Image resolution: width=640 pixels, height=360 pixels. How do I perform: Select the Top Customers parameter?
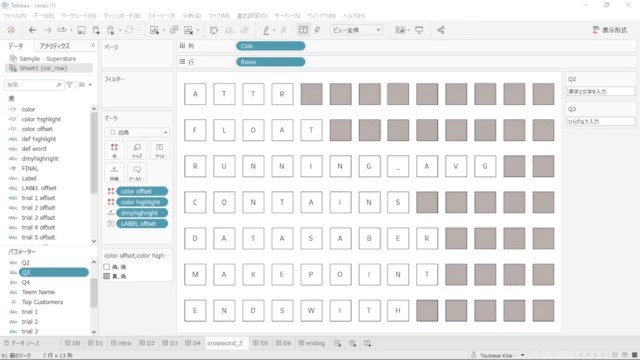[42, 302]
